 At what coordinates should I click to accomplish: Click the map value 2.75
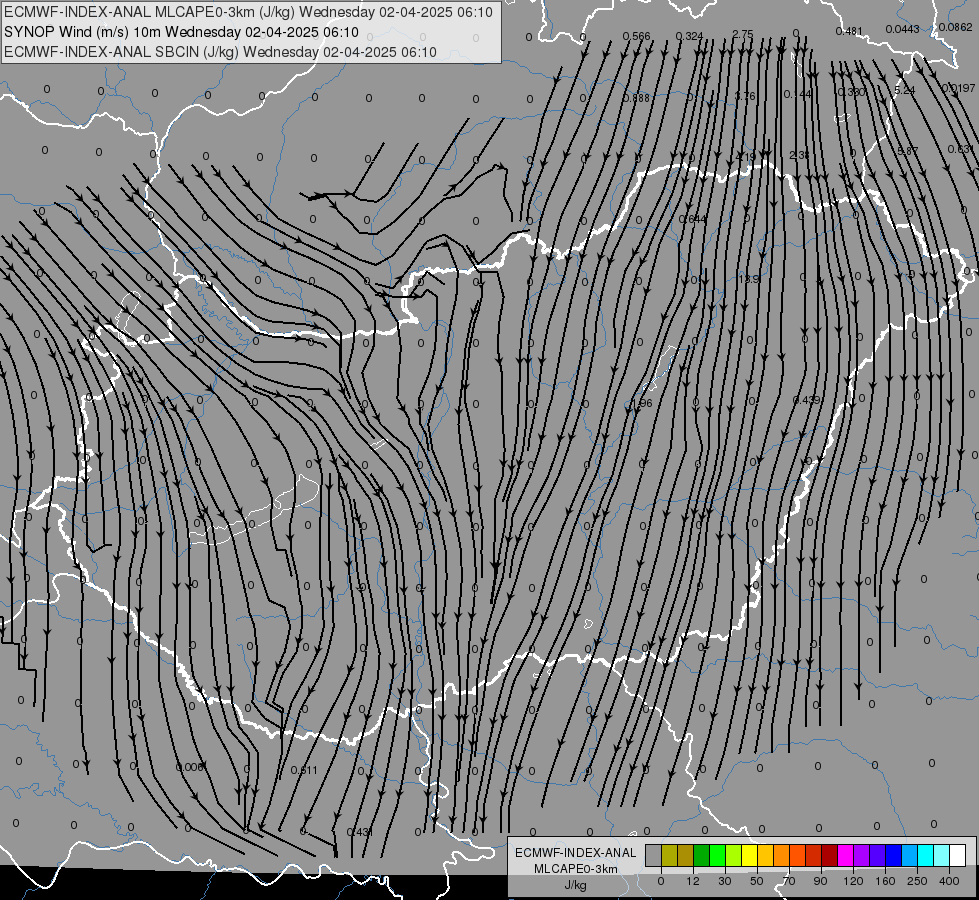point(743,34)
